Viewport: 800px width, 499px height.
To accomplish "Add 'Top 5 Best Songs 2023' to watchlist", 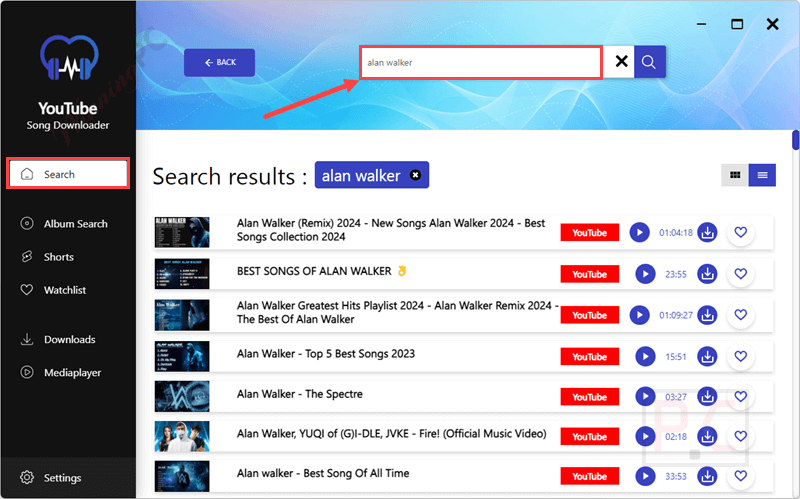I will point(741,357).
